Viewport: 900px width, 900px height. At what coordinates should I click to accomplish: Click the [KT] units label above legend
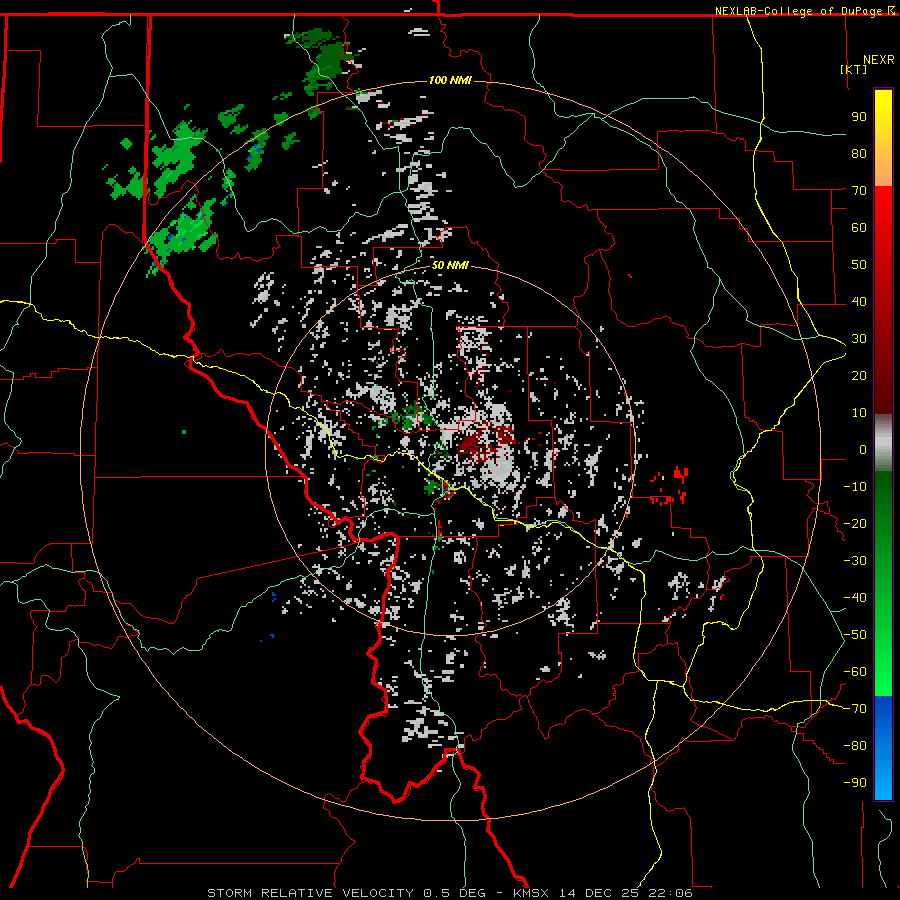pyautogui.click(x=854, y=69)
